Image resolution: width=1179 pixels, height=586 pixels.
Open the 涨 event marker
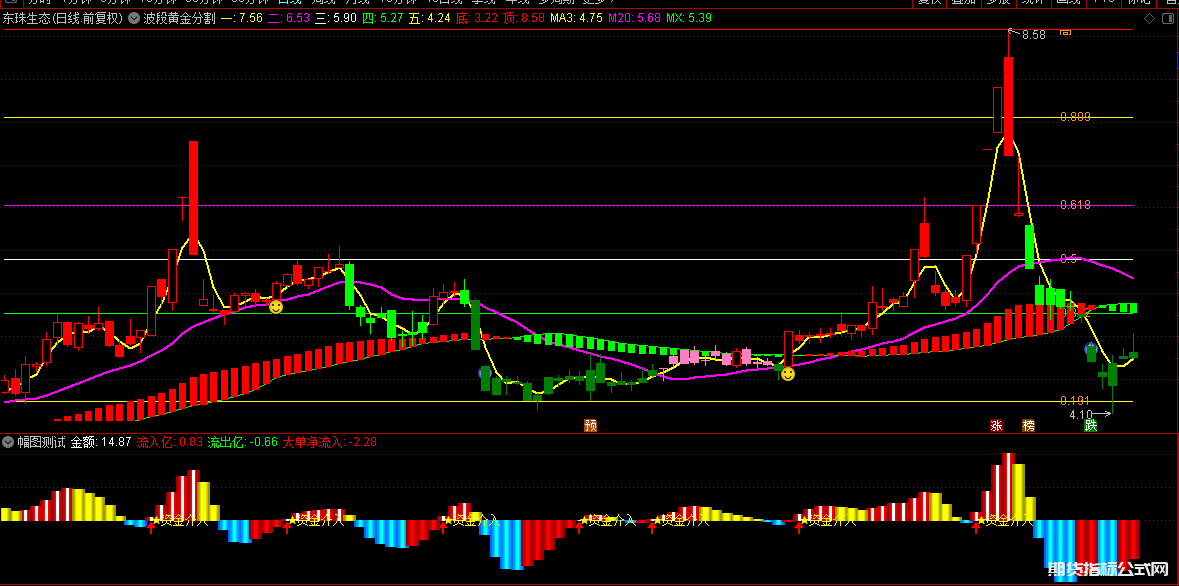(x=996, y=426)
